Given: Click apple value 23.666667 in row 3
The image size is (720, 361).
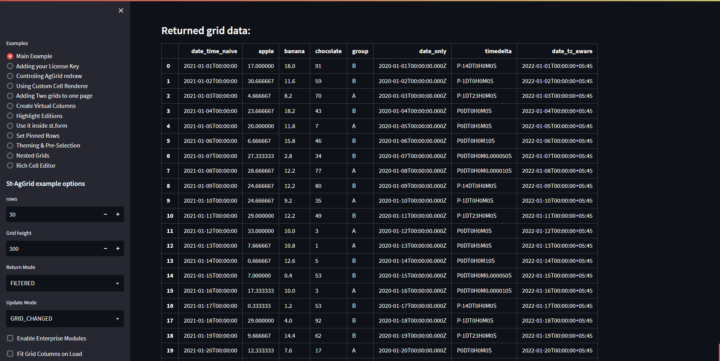Looking at the screenshot, I should 260,111.
